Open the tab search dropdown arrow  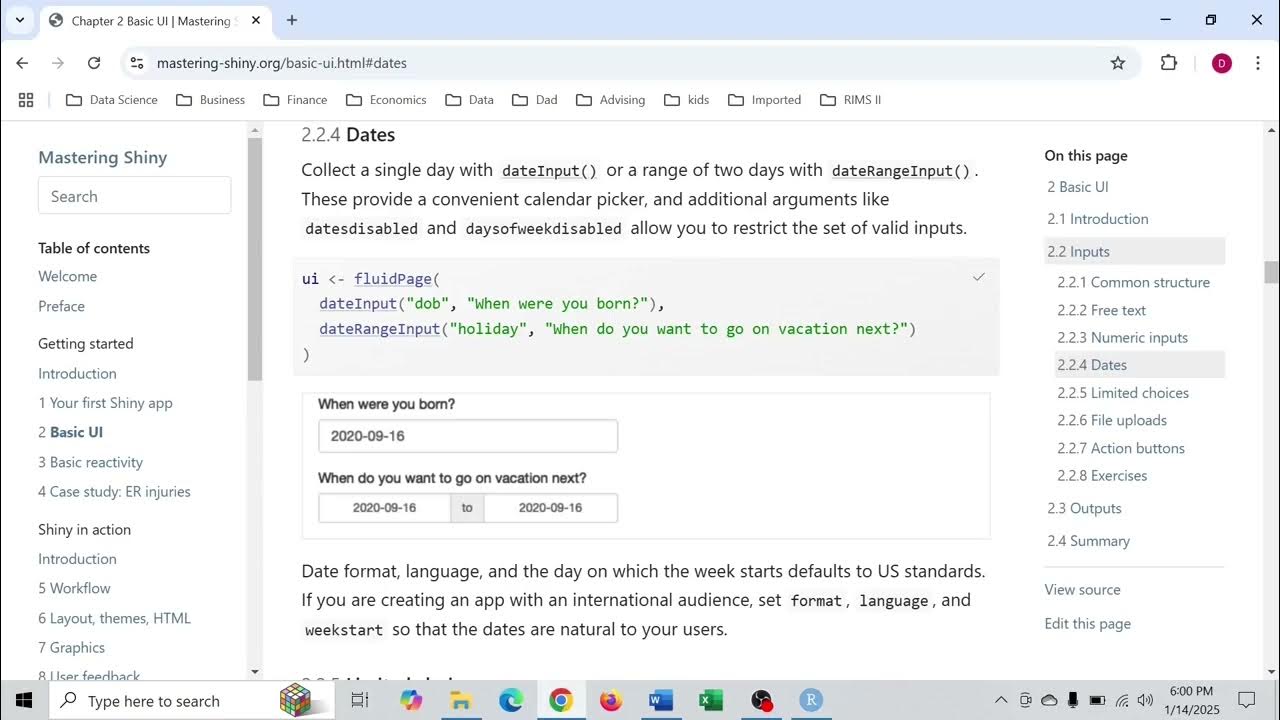pos(19,20)
